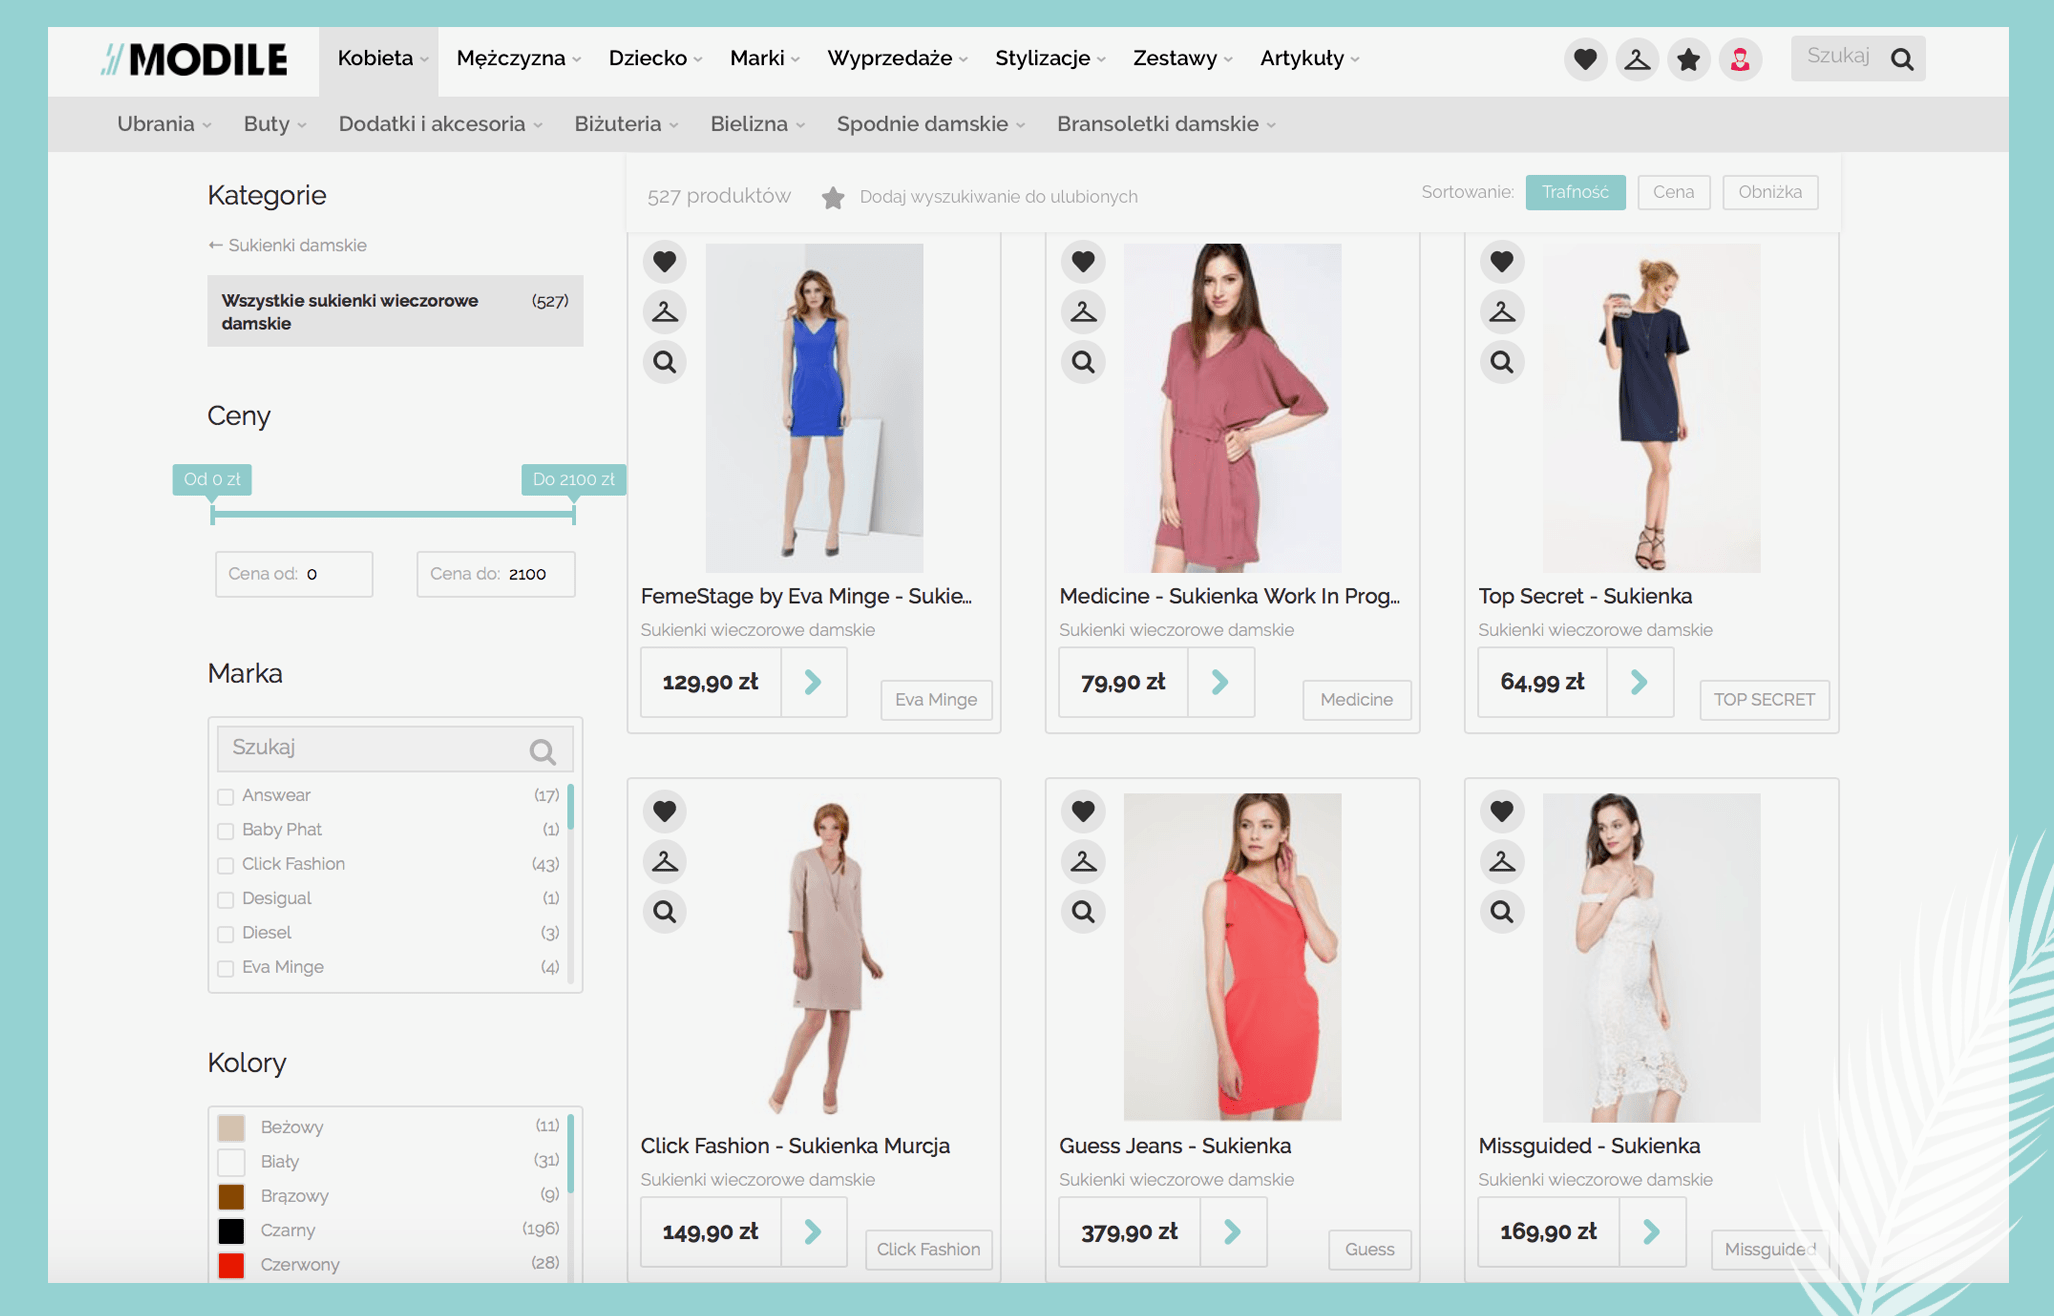Add FemeStage dress to wardrobe hanger
The width and height of the screenshot is (2054, 1316).
pos(665,312)
